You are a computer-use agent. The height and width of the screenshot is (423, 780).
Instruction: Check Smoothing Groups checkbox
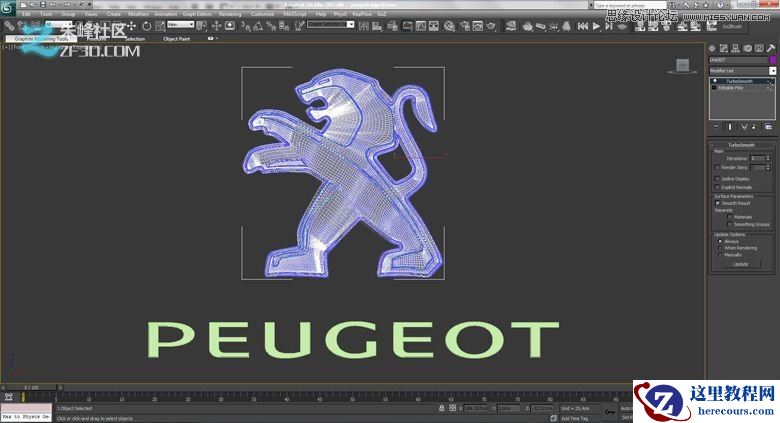tap(730, 224)
